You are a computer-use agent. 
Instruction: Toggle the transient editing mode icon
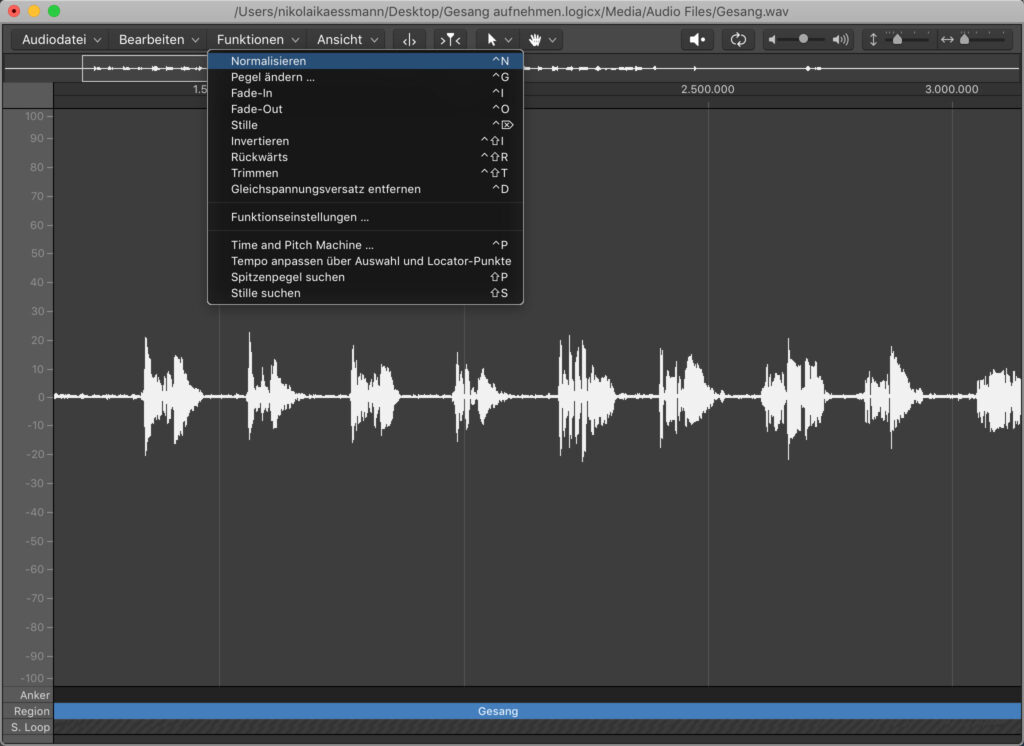(x=409, y=40)
